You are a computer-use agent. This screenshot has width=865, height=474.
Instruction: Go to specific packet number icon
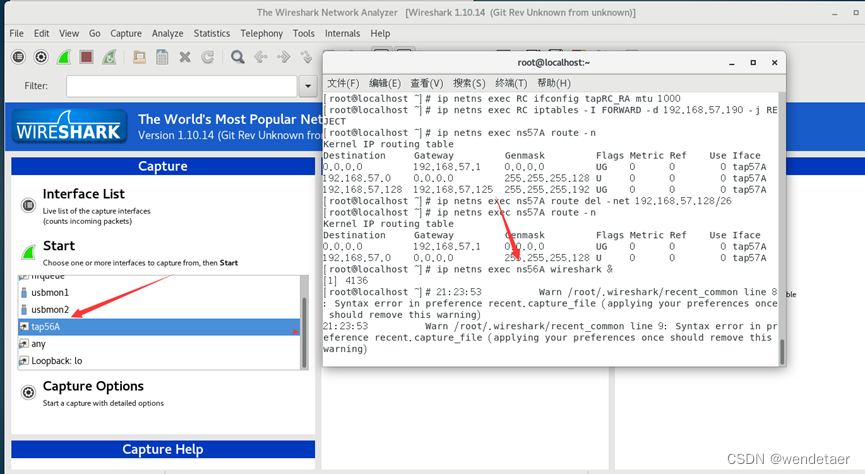(306, 57)
